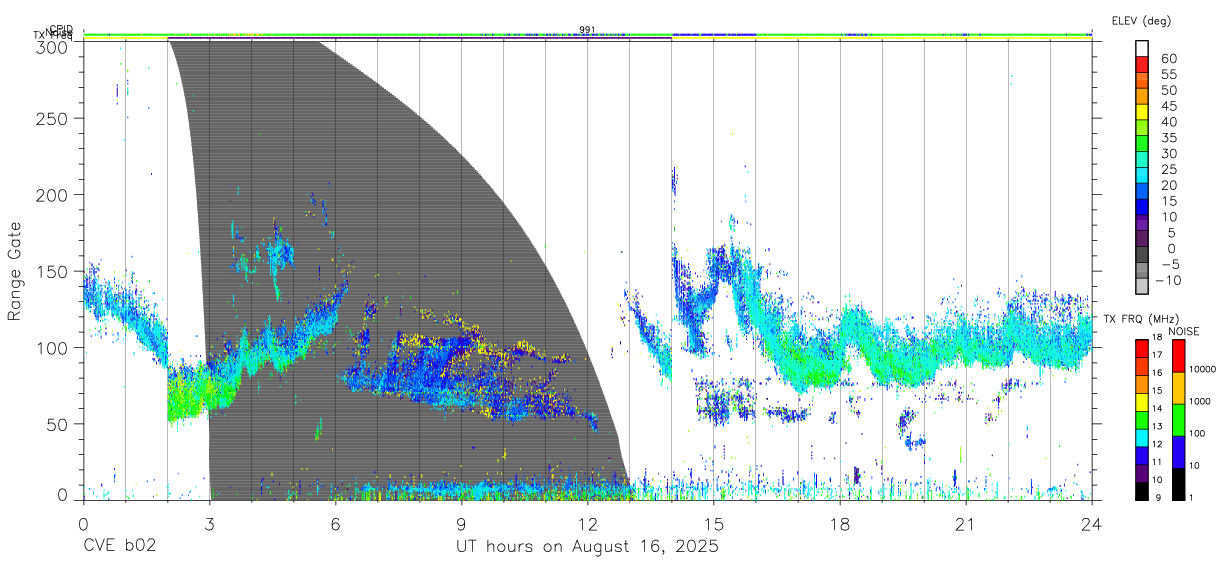Click the 15 tick label on the UT hours axis
Screen dimensions: 1228x567
[x=714, y=524]
